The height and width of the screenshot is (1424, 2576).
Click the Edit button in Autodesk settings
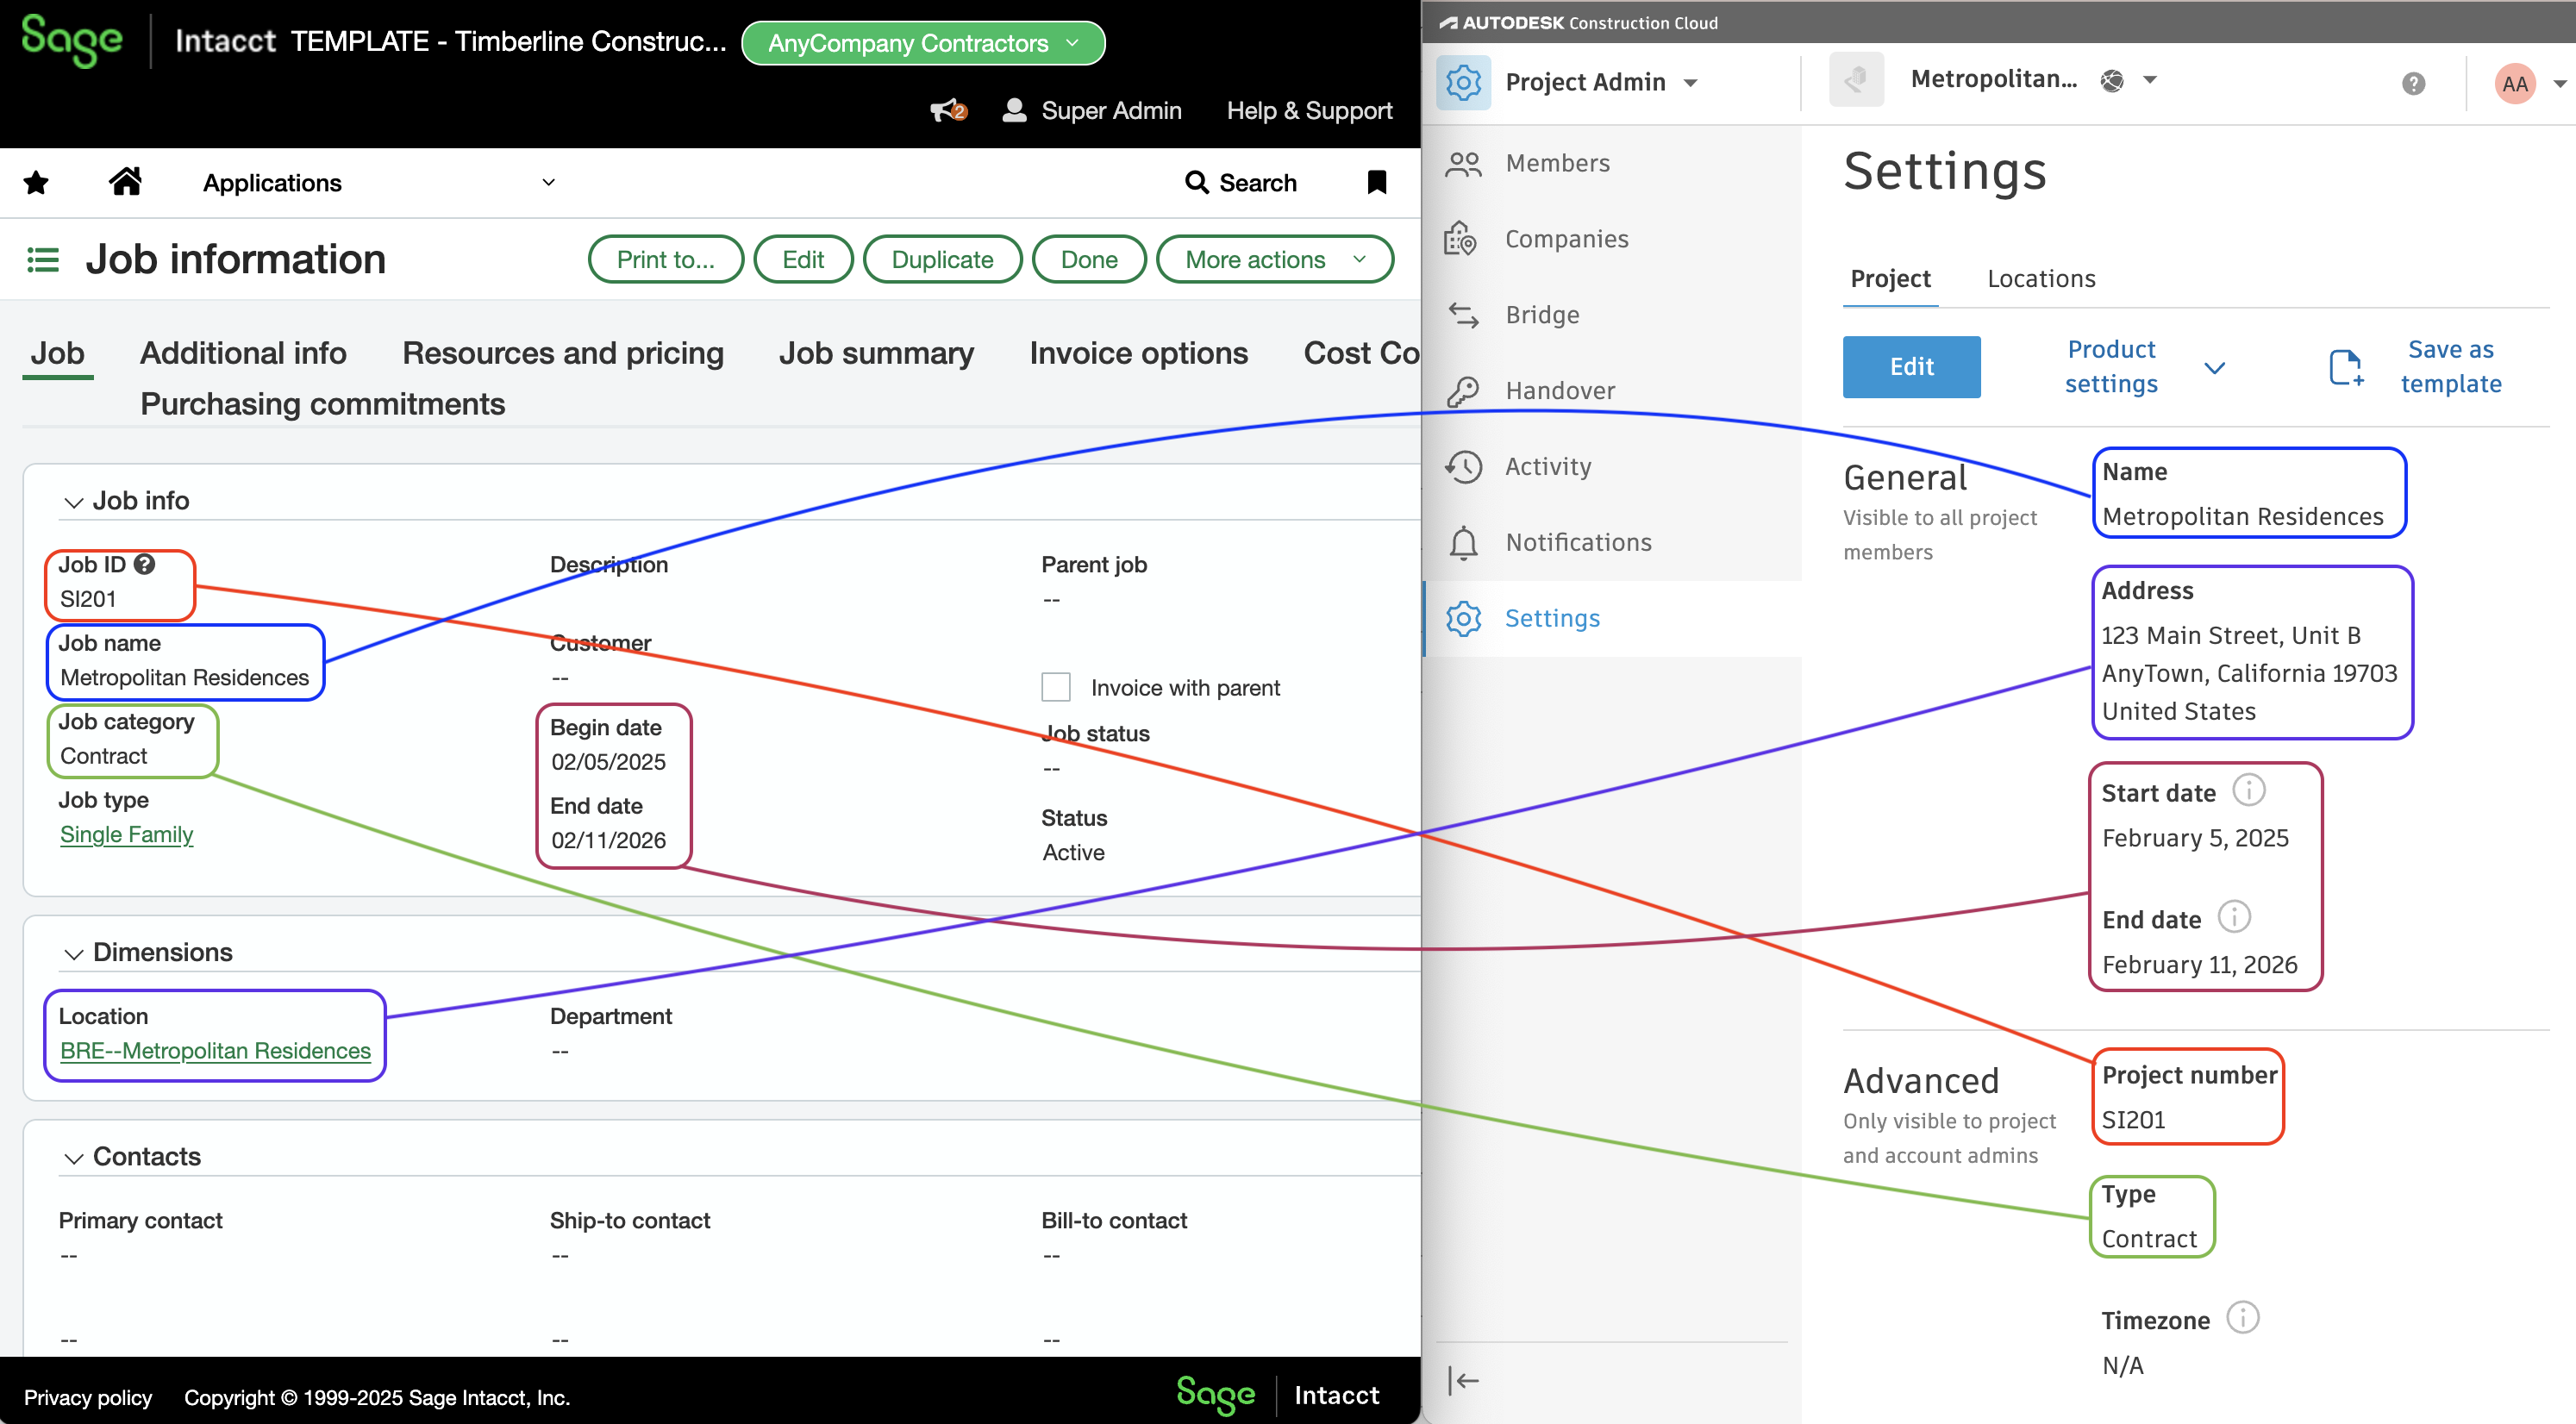pyautogui.click(x=1911, y=365)
